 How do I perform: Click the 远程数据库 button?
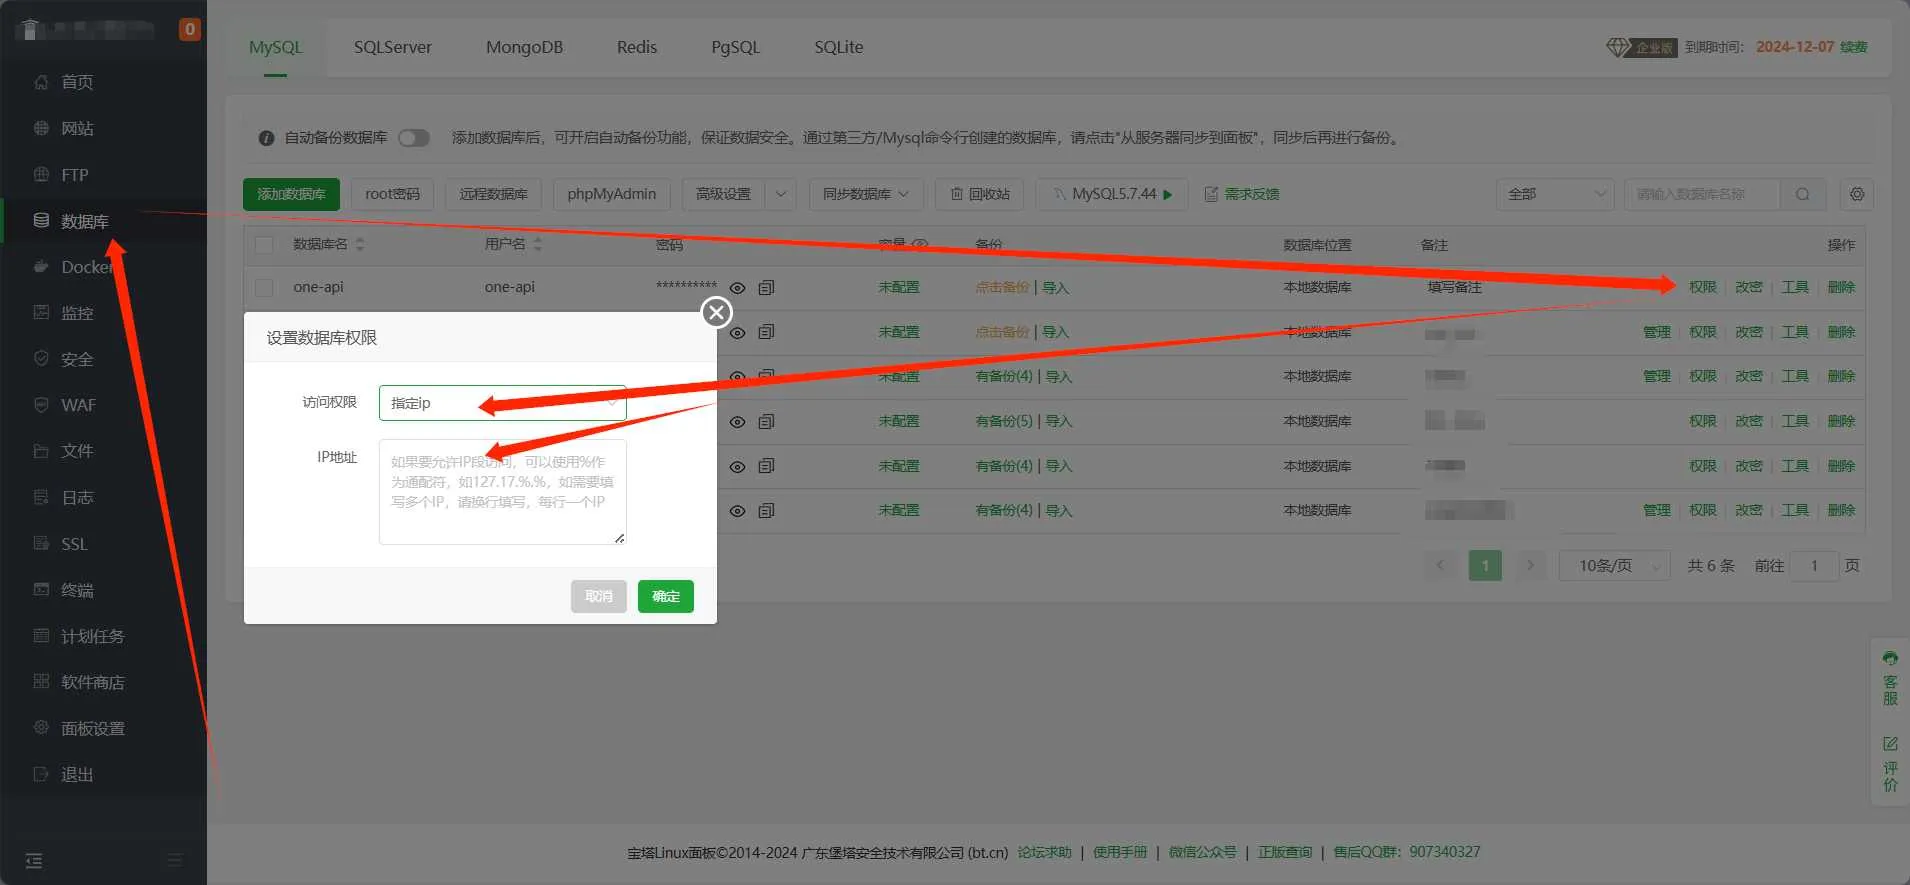point(493,194)
